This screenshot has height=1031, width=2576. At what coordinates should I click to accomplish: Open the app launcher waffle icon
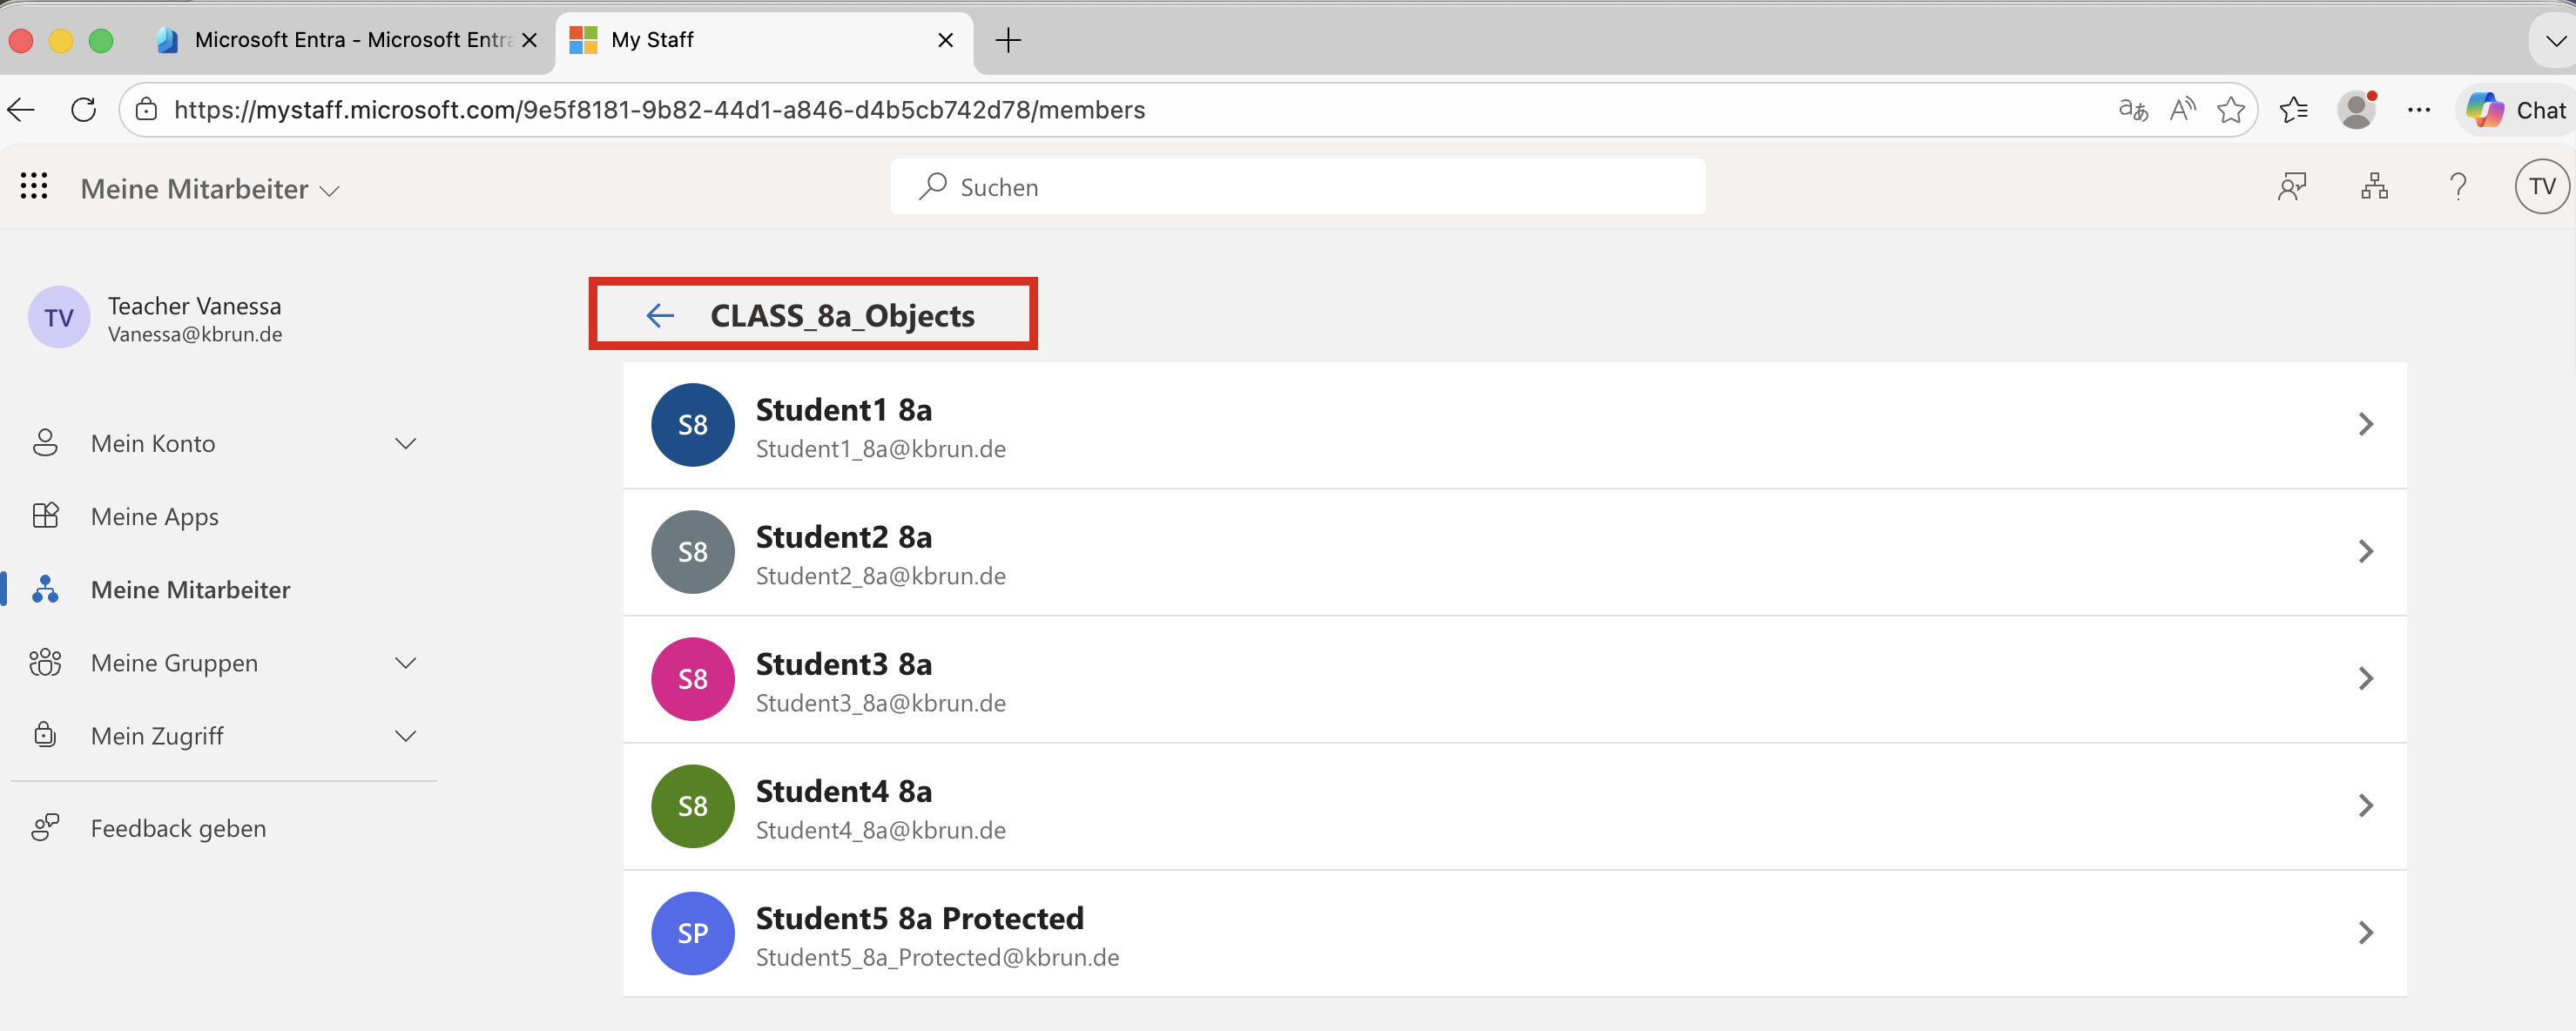click(x=34, y=186)
